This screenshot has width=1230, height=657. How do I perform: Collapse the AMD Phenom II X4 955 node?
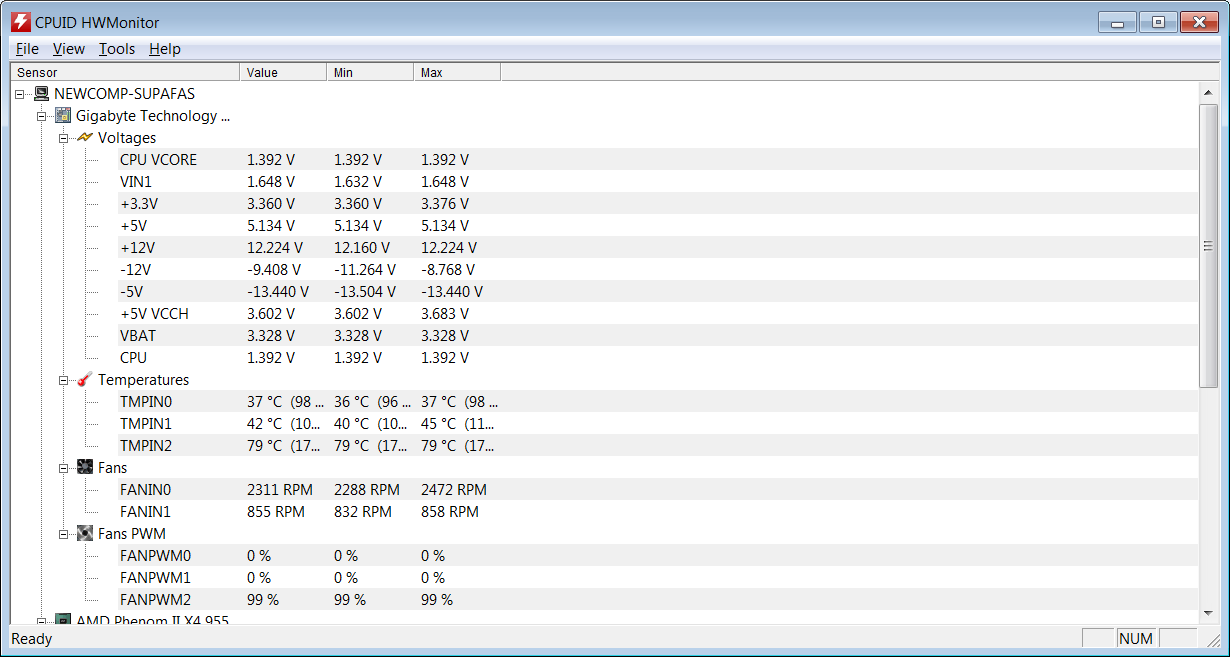point(41,621)
